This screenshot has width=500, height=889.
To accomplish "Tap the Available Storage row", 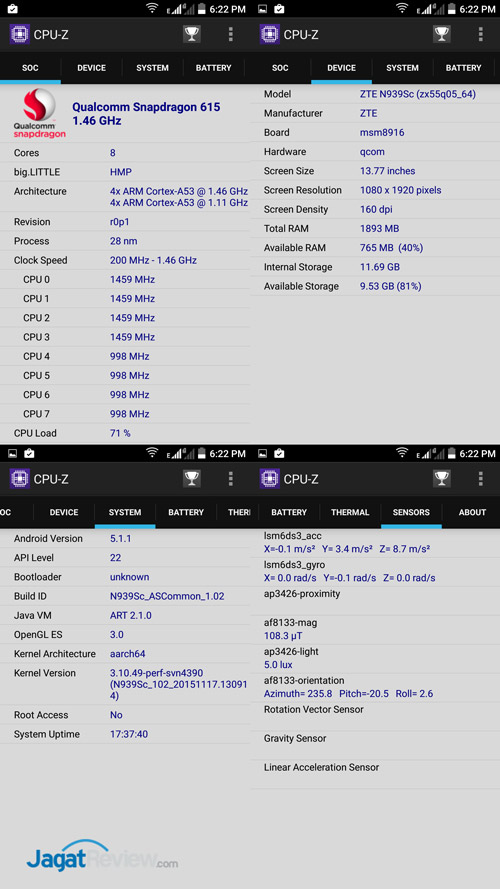I will [x=375, y=286].
